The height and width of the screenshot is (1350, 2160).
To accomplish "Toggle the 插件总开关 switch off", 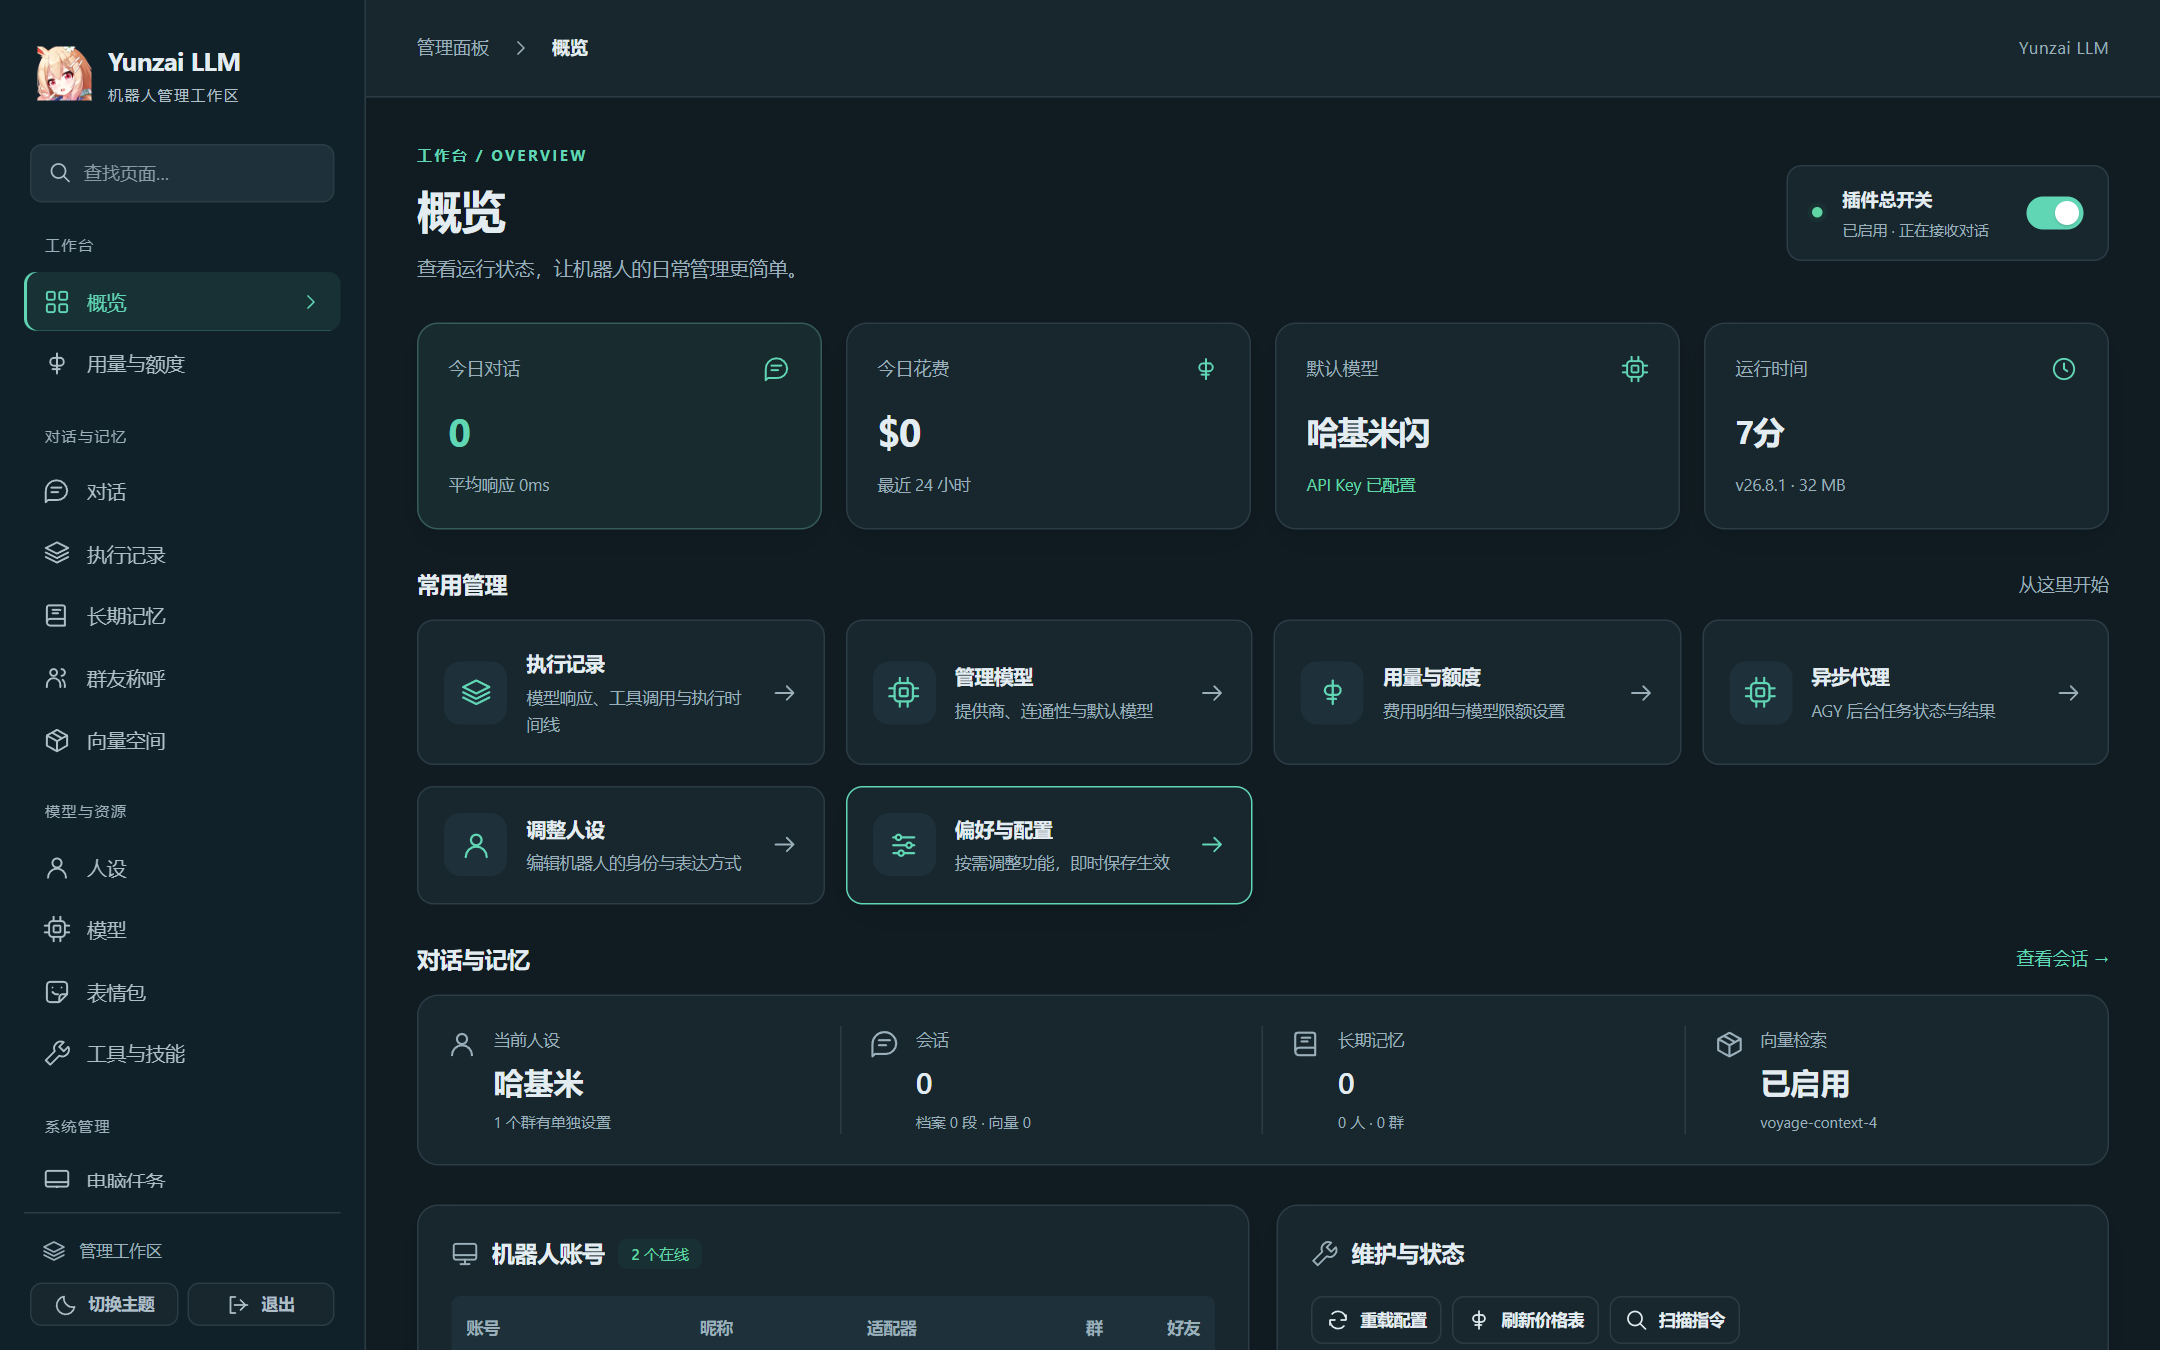I will coord(2055,213).
